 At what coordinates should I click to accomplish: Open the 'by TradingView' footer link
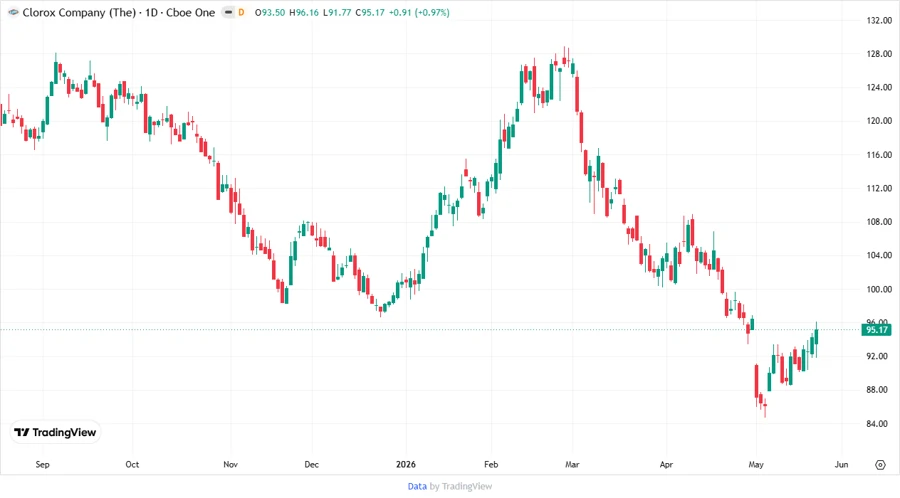click(461, 487)
